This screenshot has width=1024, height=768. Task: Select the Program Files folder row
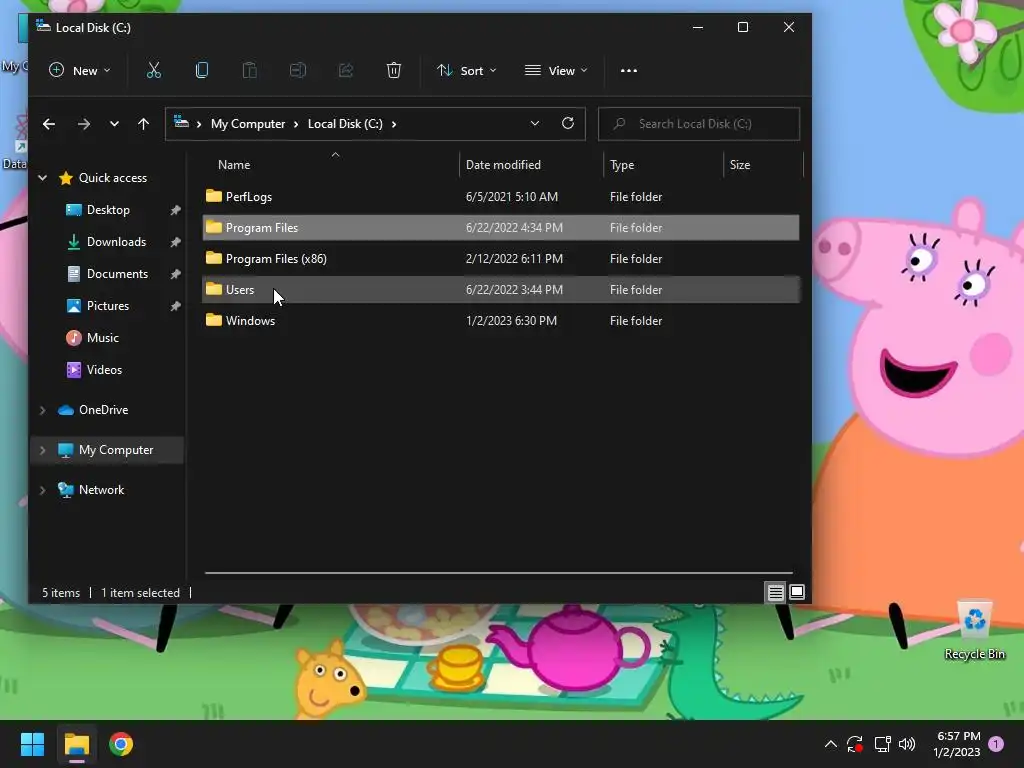pyautogui.click(x=501, y=227)
